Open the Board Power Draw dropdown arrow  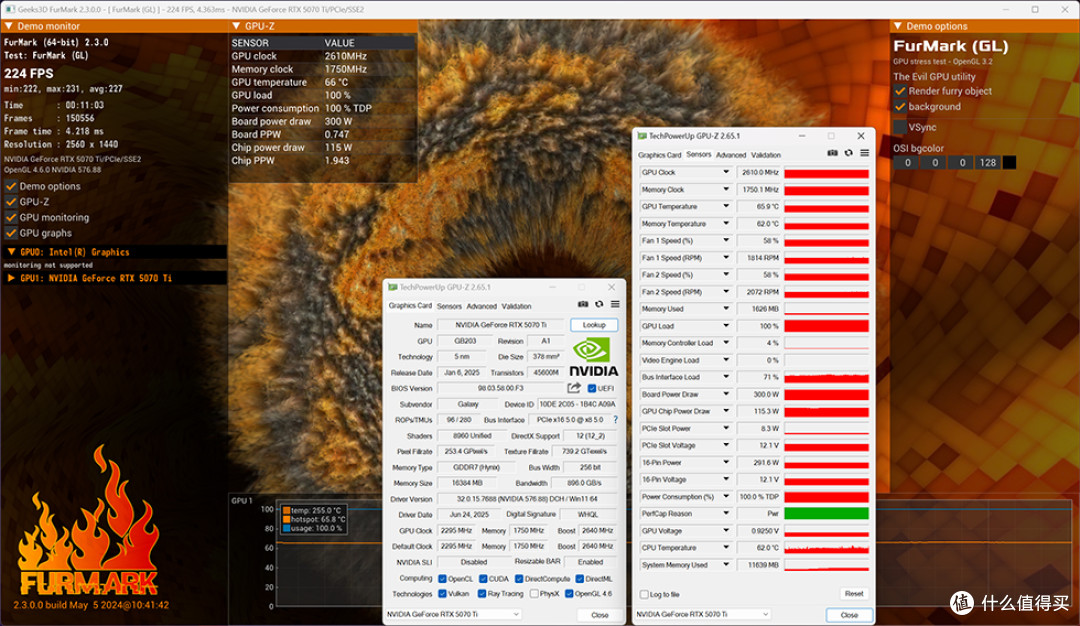[725, 394]
